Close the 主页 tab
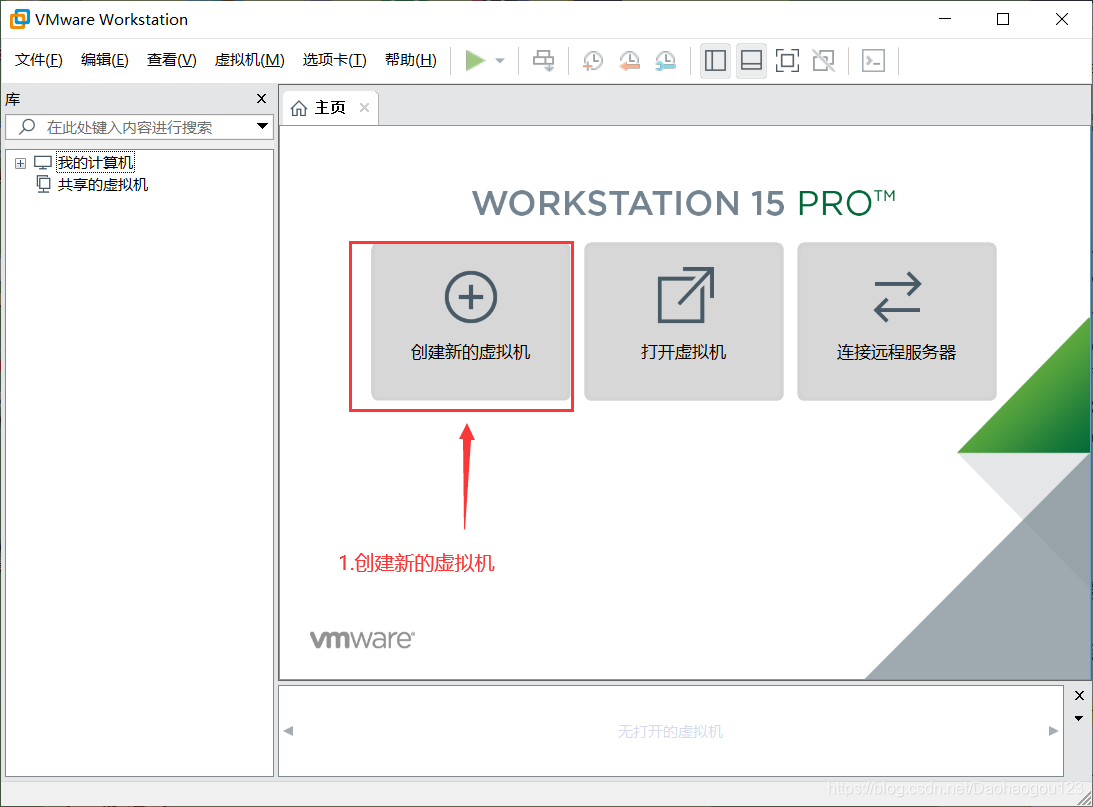The image size is (1093, 807). click(x=364, y=107)
